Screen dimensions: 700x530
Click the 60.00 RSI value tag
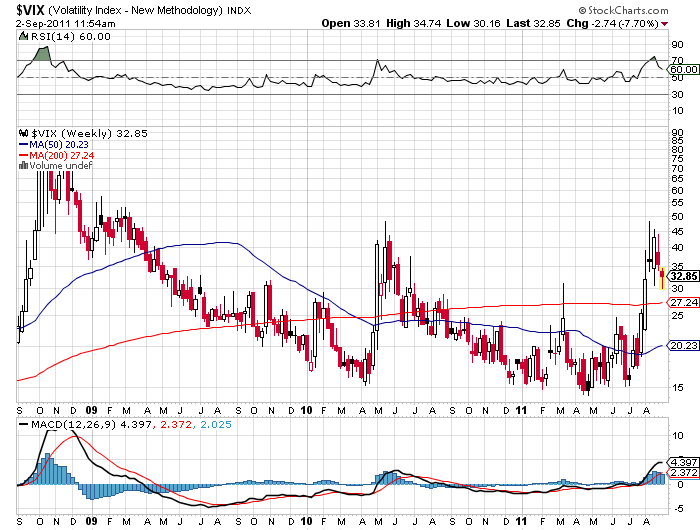[683, 69]
